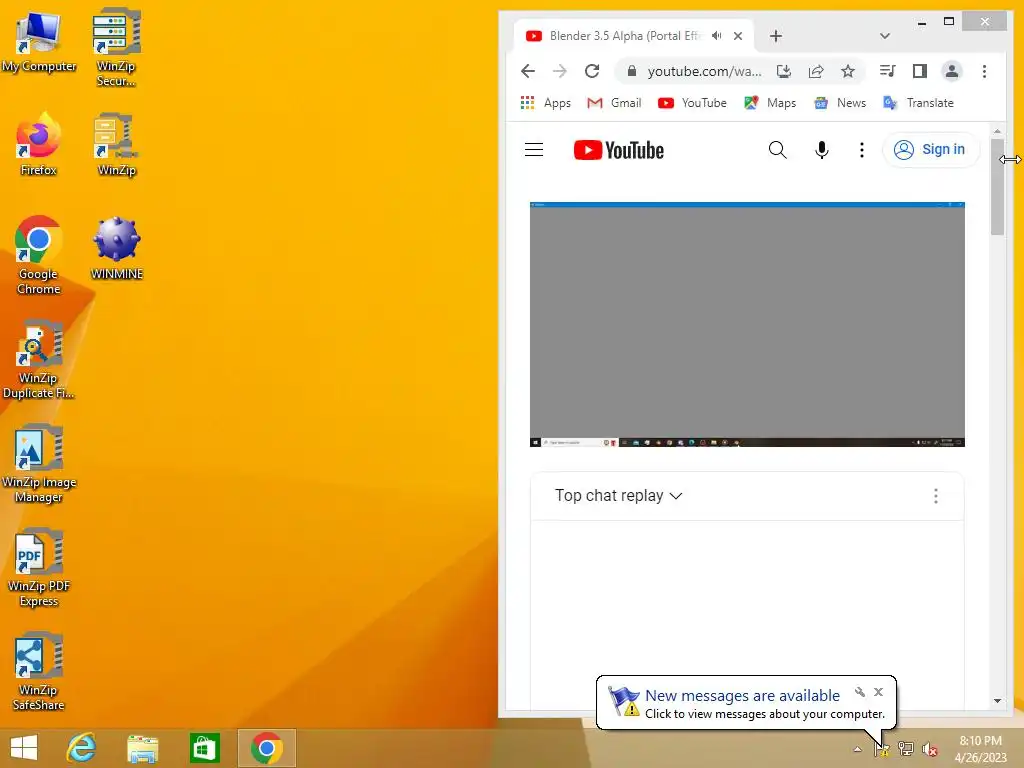Close the New messages notification balloon
1024x768 pixels.
(x=878, y=692)
